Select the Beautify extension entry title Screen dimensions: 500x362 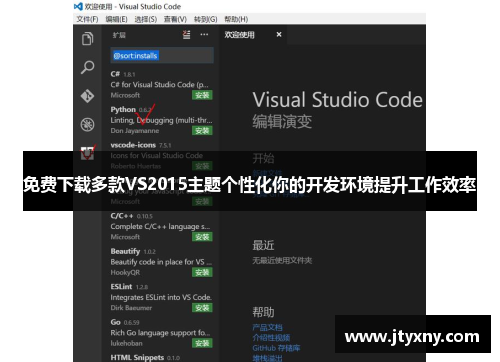pyautogui.click(x=125, y=251)
